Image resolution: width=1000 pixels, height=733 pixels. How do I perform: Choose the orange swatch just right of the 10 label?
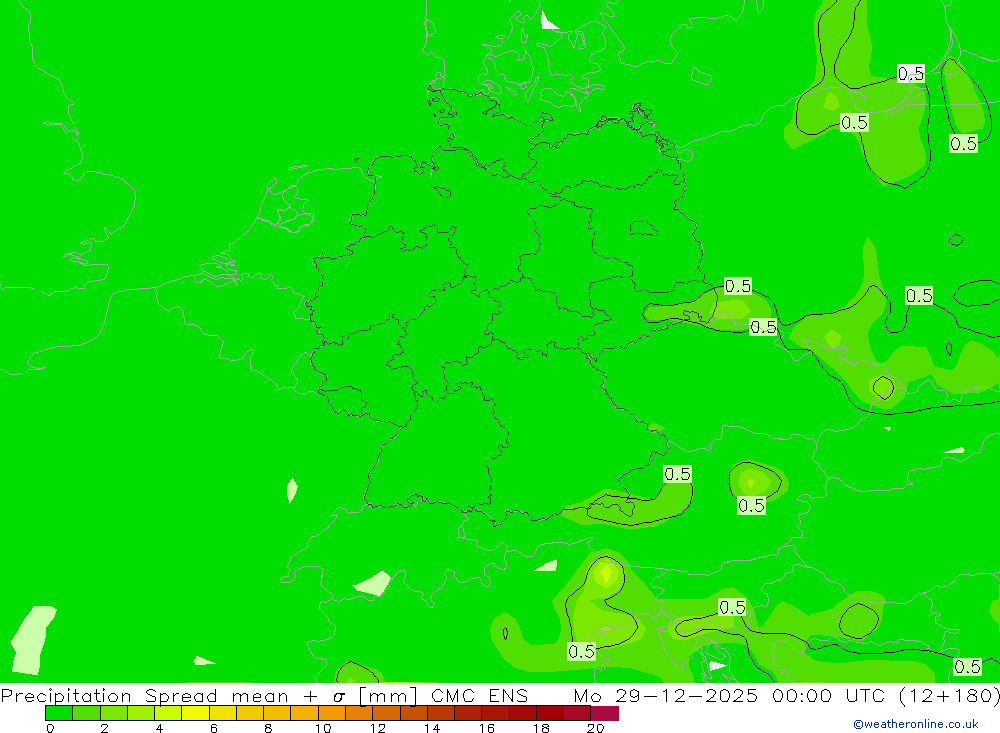coord(332,713)
